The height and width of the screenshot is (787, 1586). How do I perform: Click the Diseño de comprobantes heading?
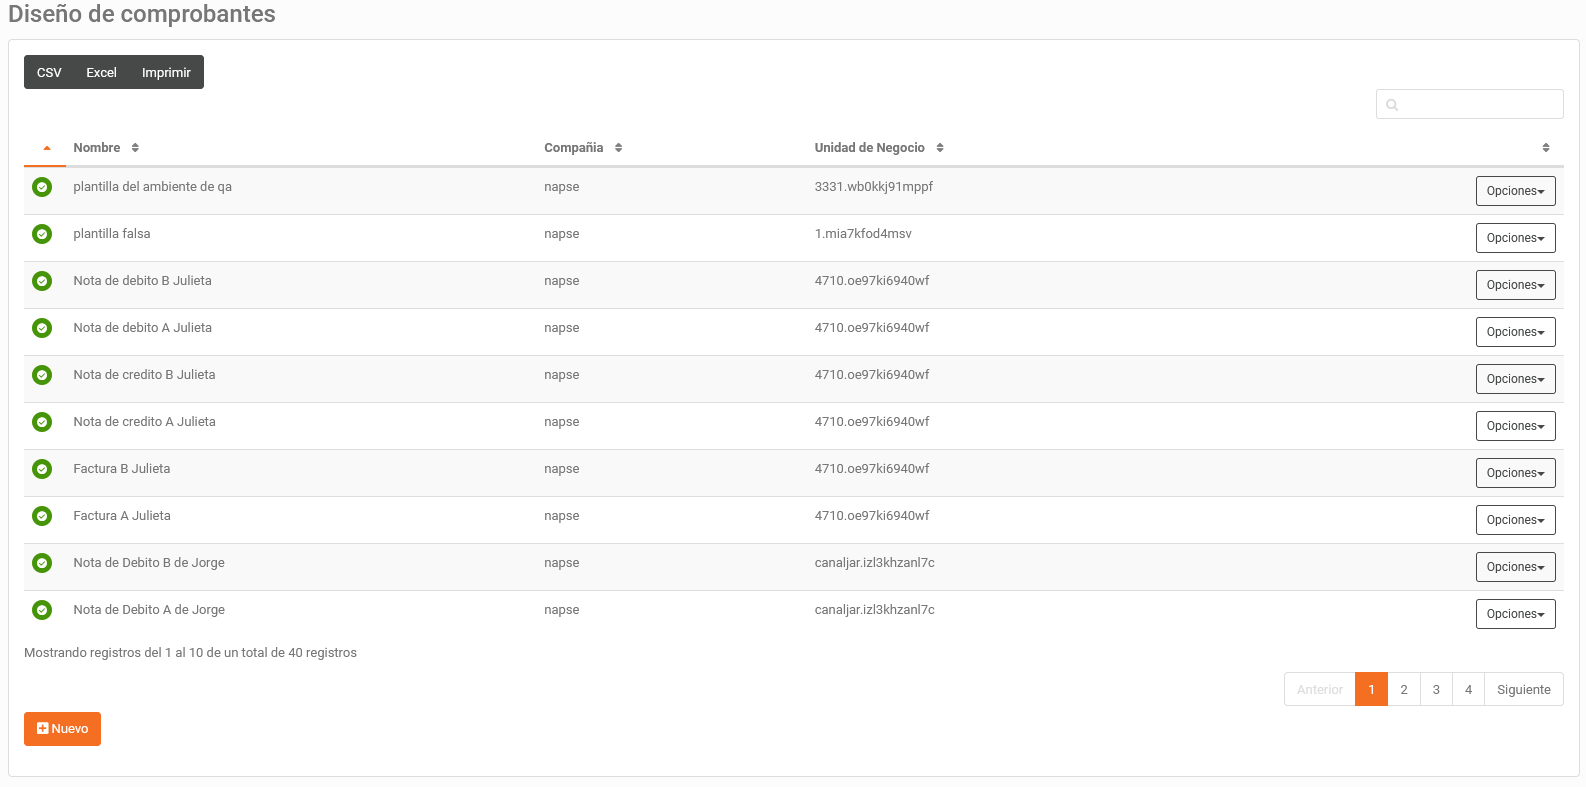[x=142, y=14]
